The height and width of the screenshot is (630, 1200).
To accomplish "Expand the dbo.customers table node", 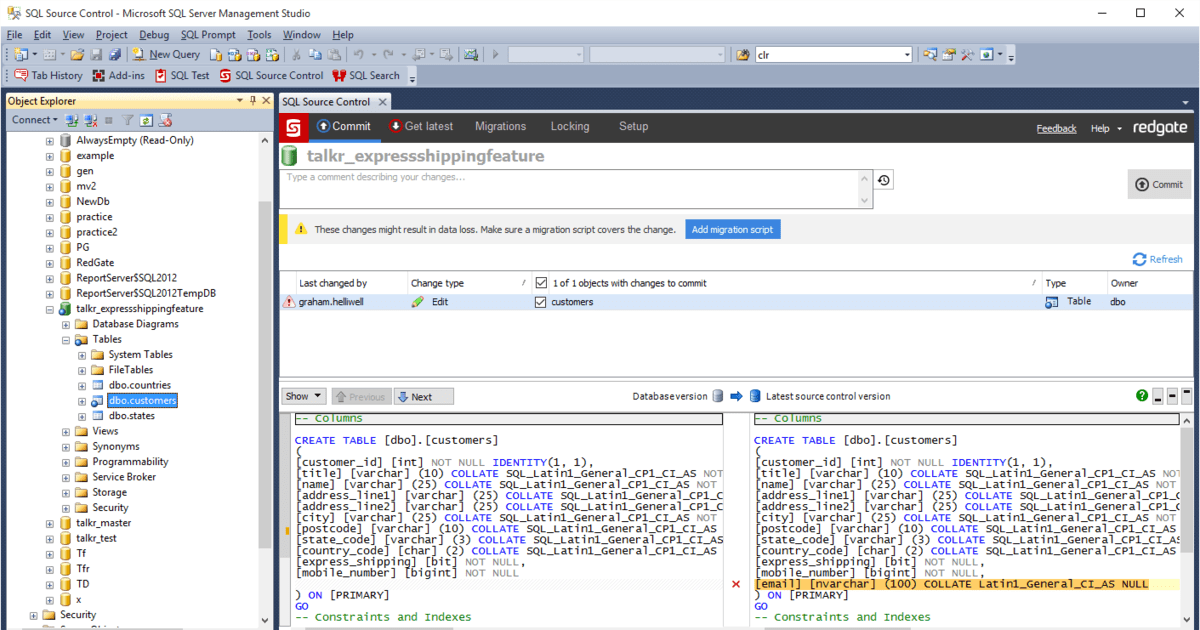I will (83, 401).
